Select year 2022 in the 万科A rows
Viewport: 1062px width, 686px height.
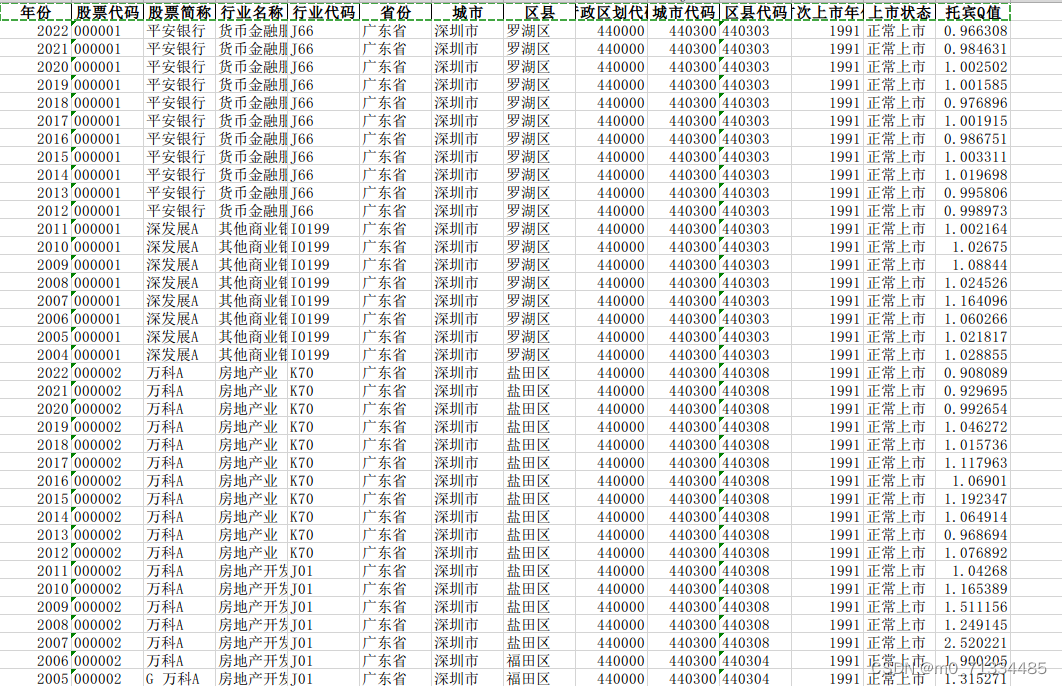[35, 372]
